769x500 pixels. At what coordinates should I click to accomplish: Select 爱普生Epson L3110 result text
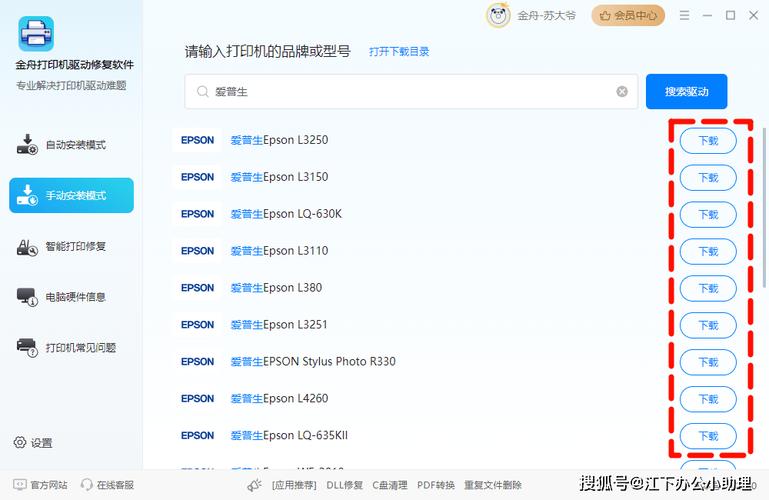point(279,251)
